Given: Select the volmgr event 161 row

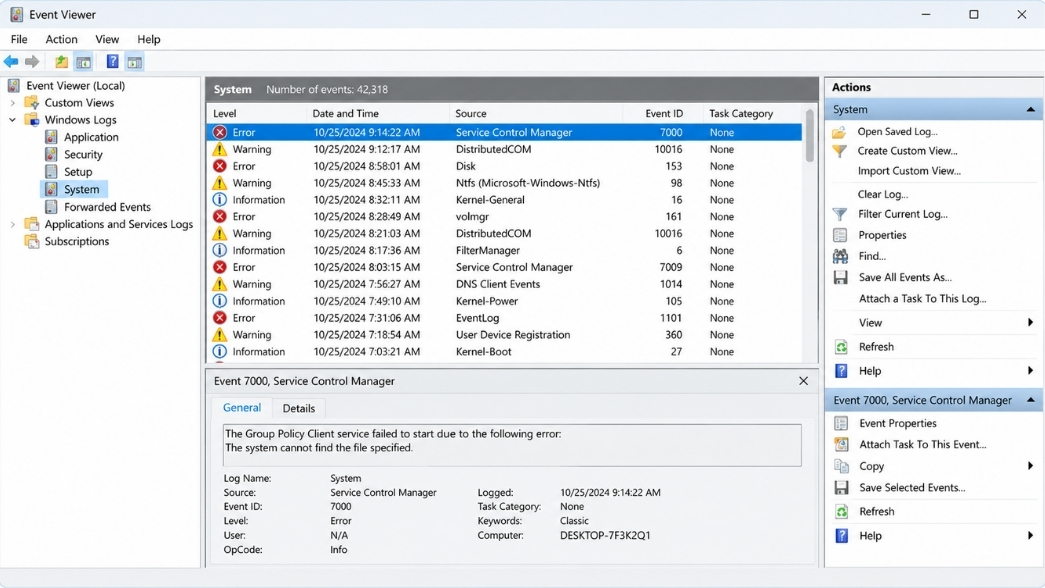Looking at the screenshot, I should [505, 217].
